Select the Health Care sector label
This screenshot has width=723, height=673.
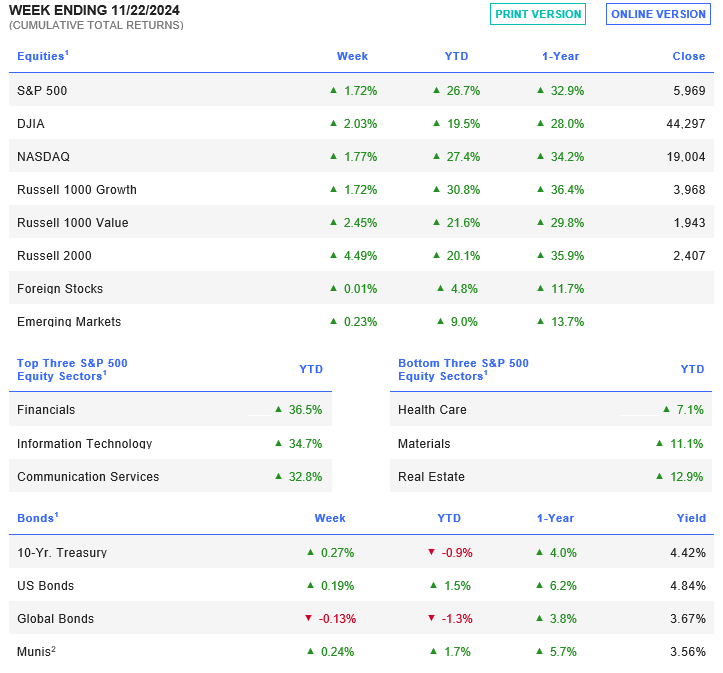coord(432,410)
